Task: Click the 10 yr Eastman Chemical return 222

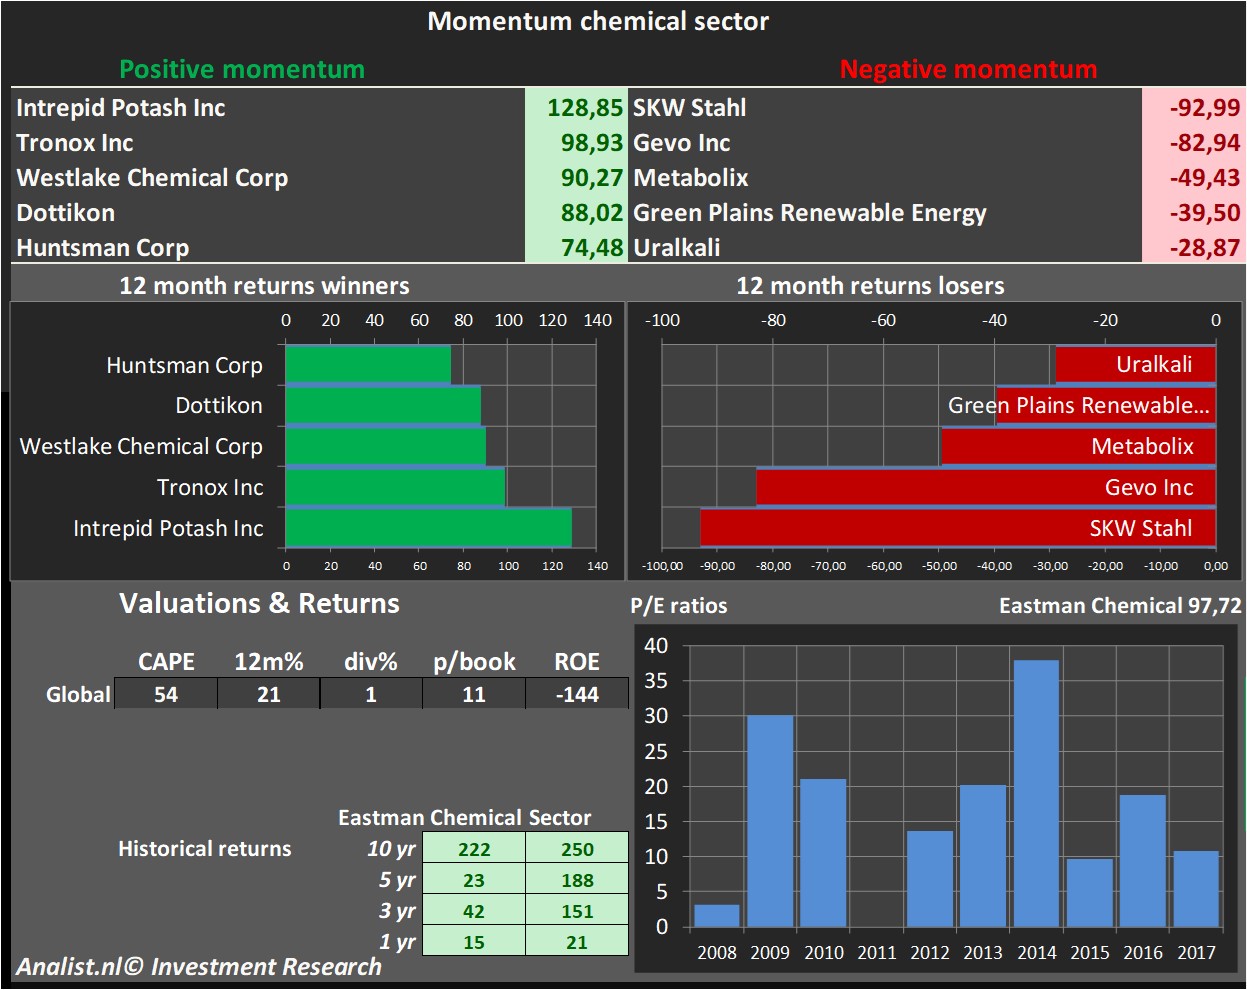Action: point(474,849)
